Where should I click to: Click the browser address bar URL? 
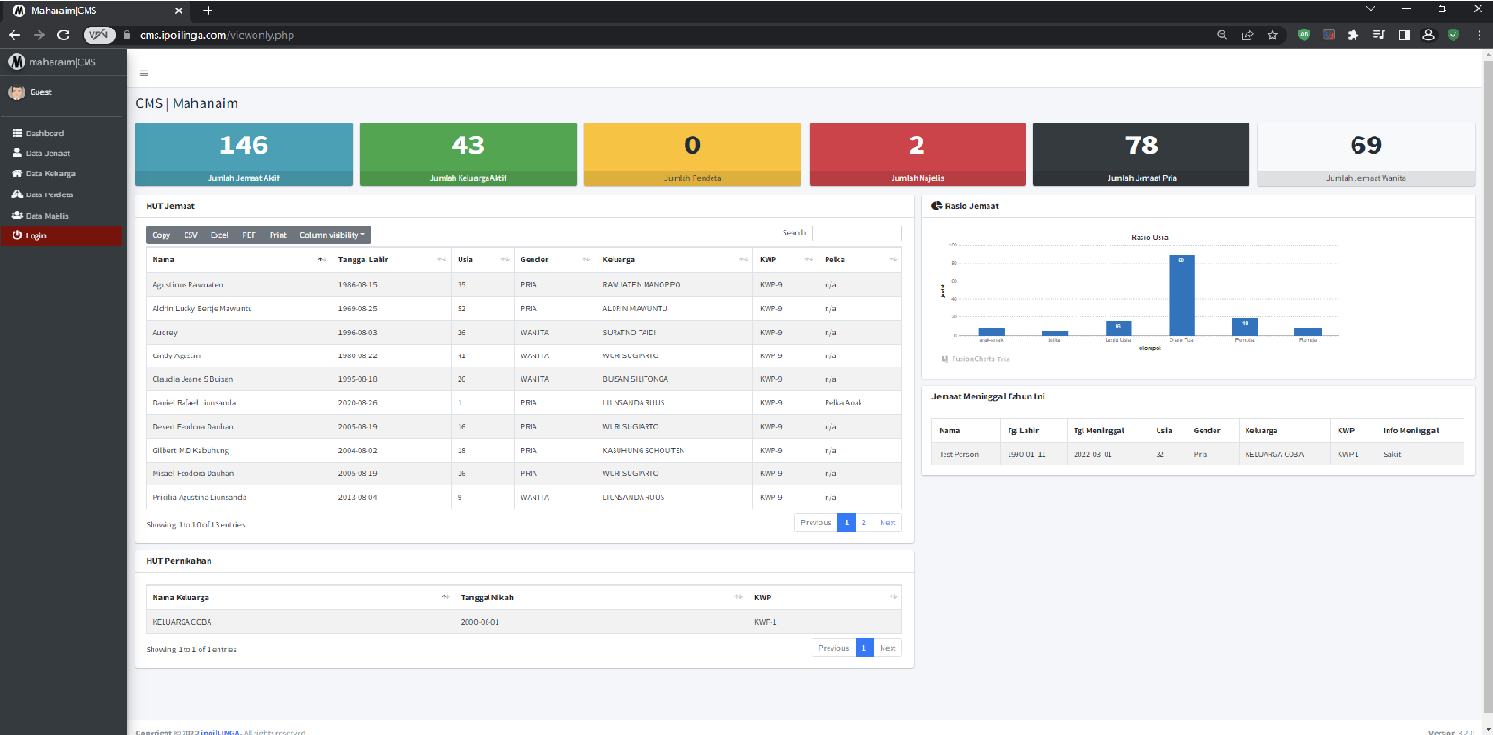click(217, 35)
